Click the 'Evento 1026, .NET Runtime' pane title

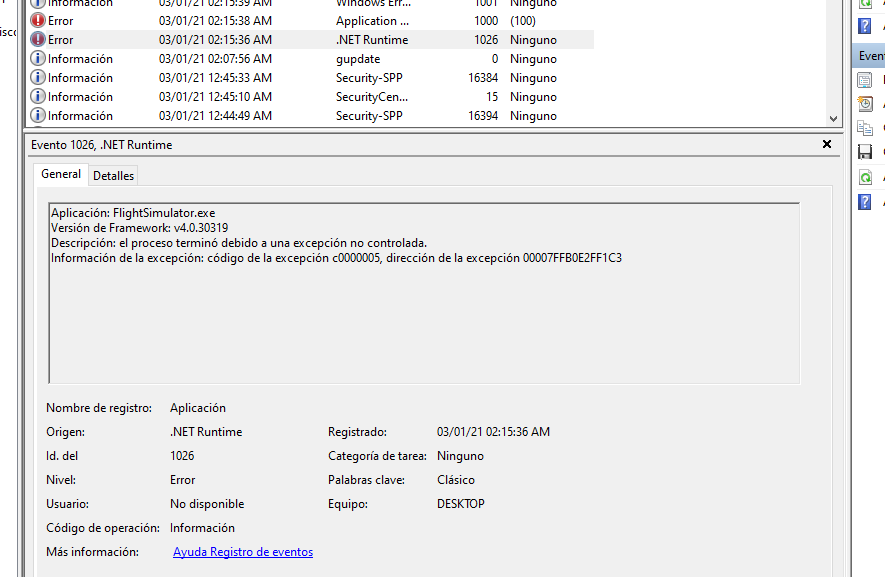[x=102, y=145]
